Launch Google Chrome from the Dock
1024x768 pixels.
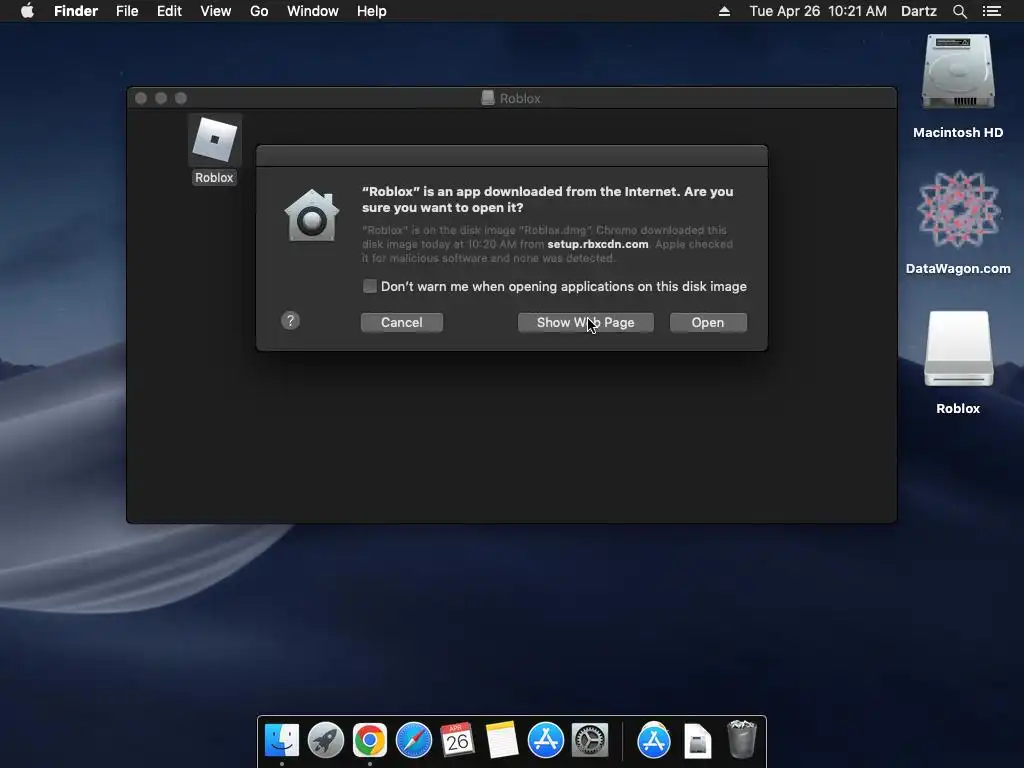[x=370, y=740]
